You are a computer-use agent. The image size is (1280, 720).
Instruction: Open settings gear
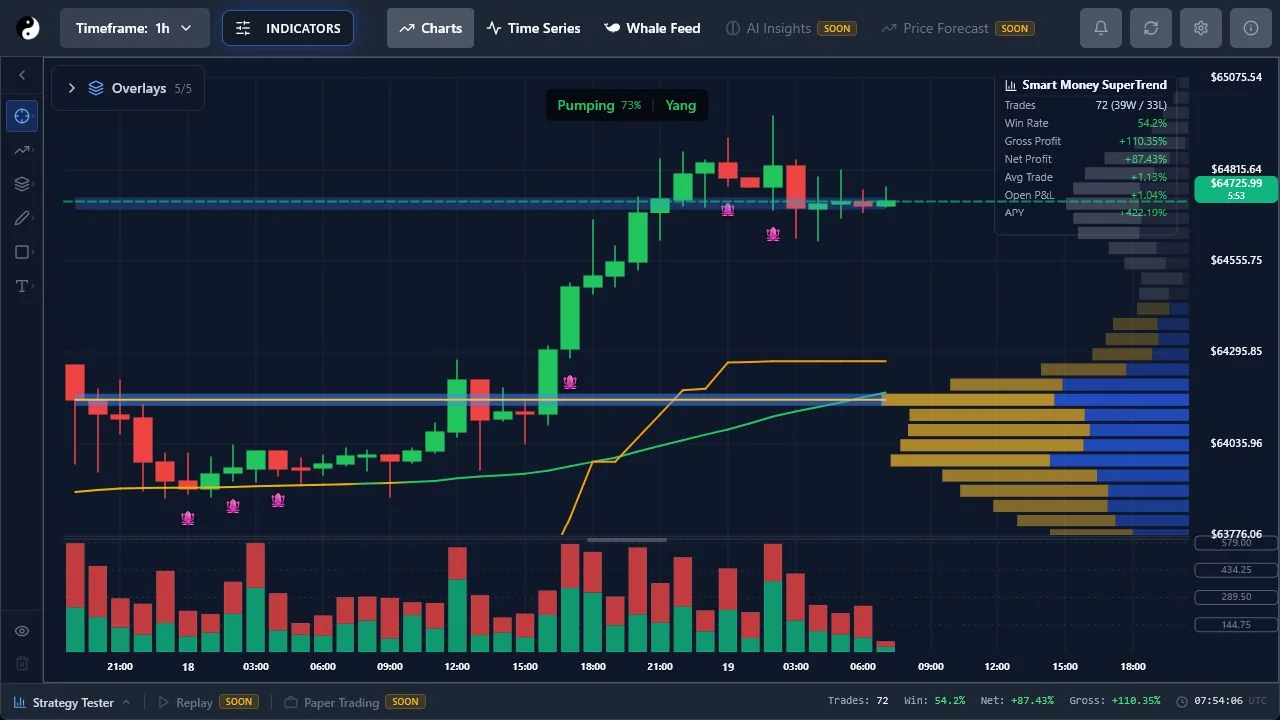(1201, 28)
